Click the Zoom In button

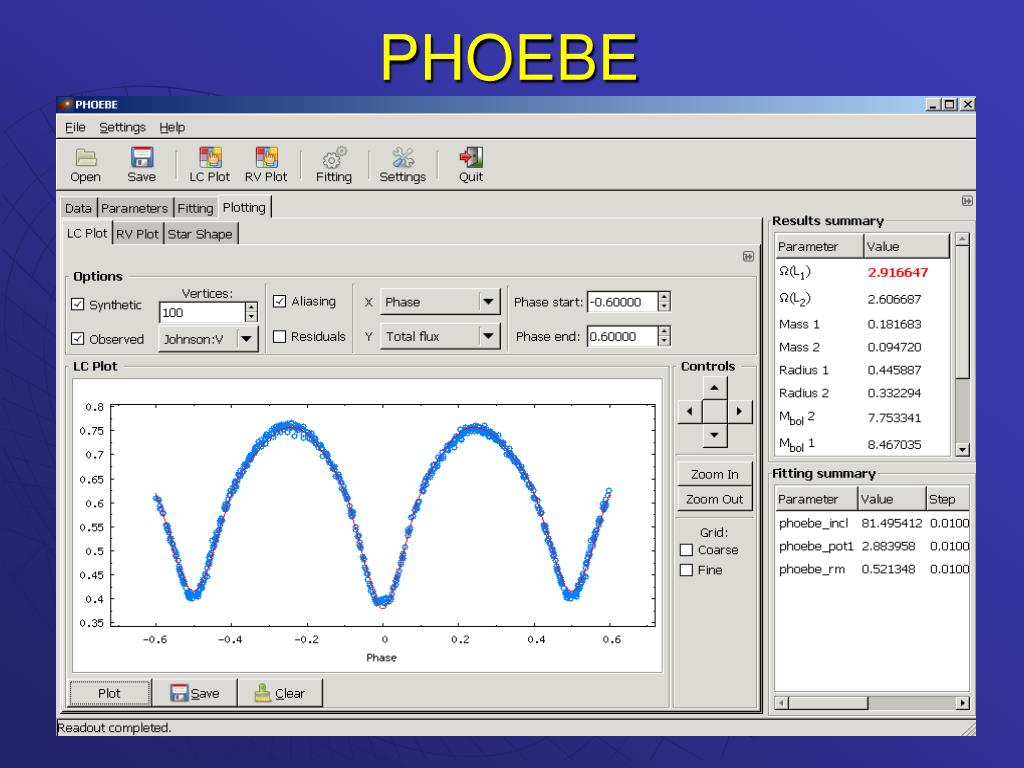714,474
